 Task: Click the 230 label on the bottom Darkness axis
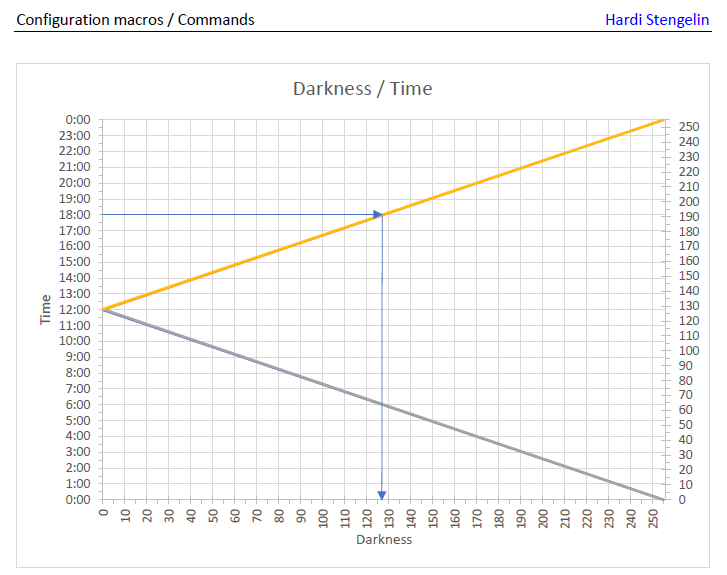[x=609, y=518]
